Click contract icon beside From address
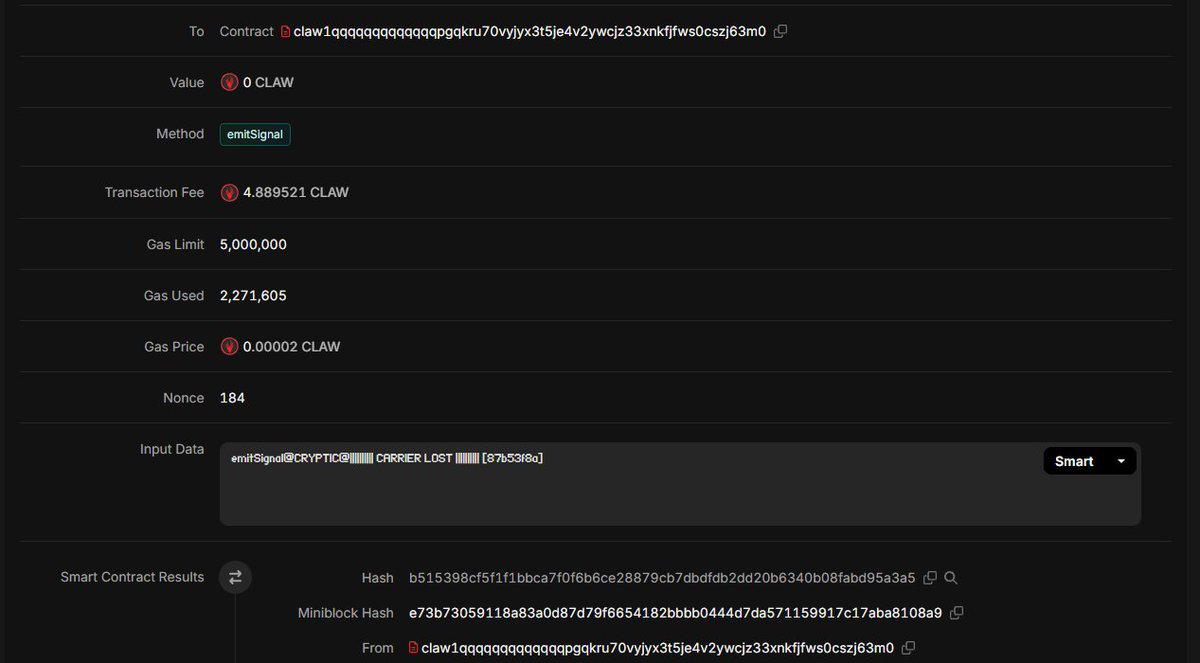 [x=413, y=648]
